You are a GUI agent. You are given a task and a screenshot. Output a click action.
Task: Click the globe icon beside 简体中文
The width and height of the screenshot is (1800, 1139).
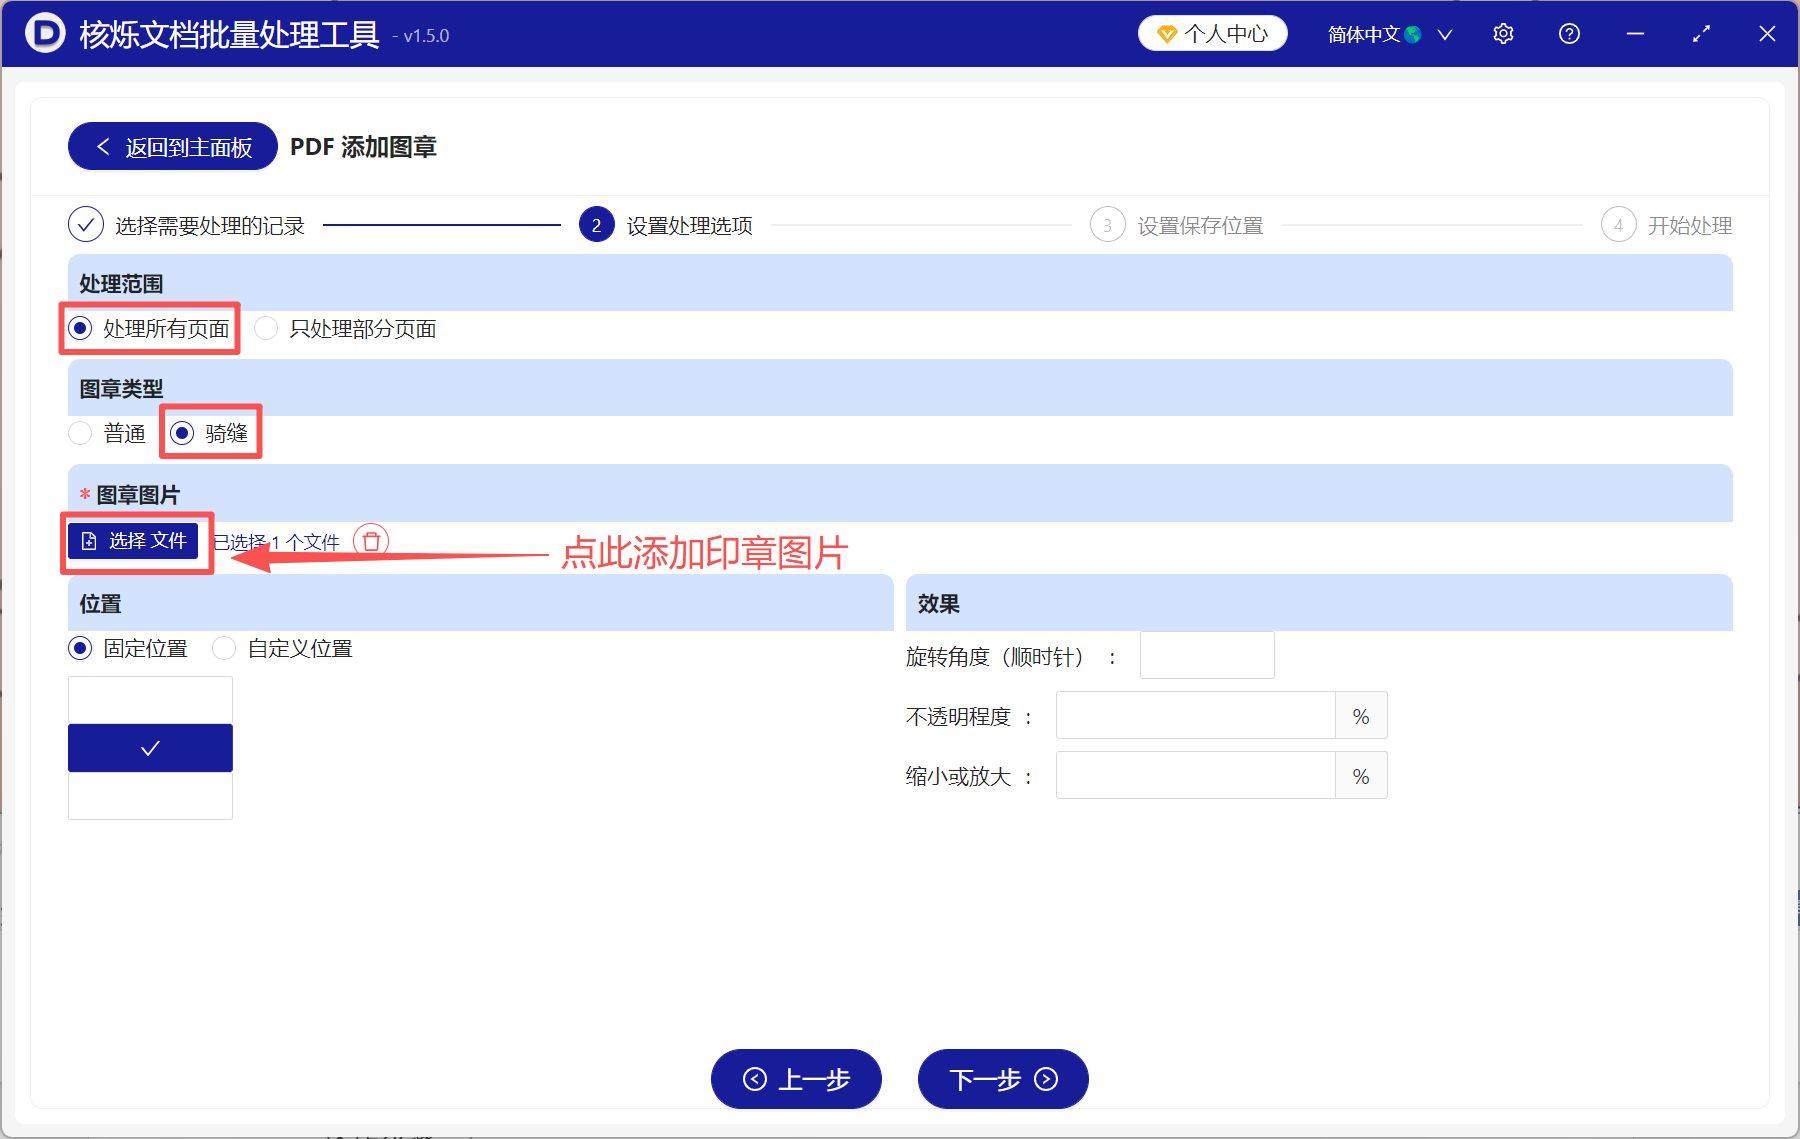coord(1413,33)
